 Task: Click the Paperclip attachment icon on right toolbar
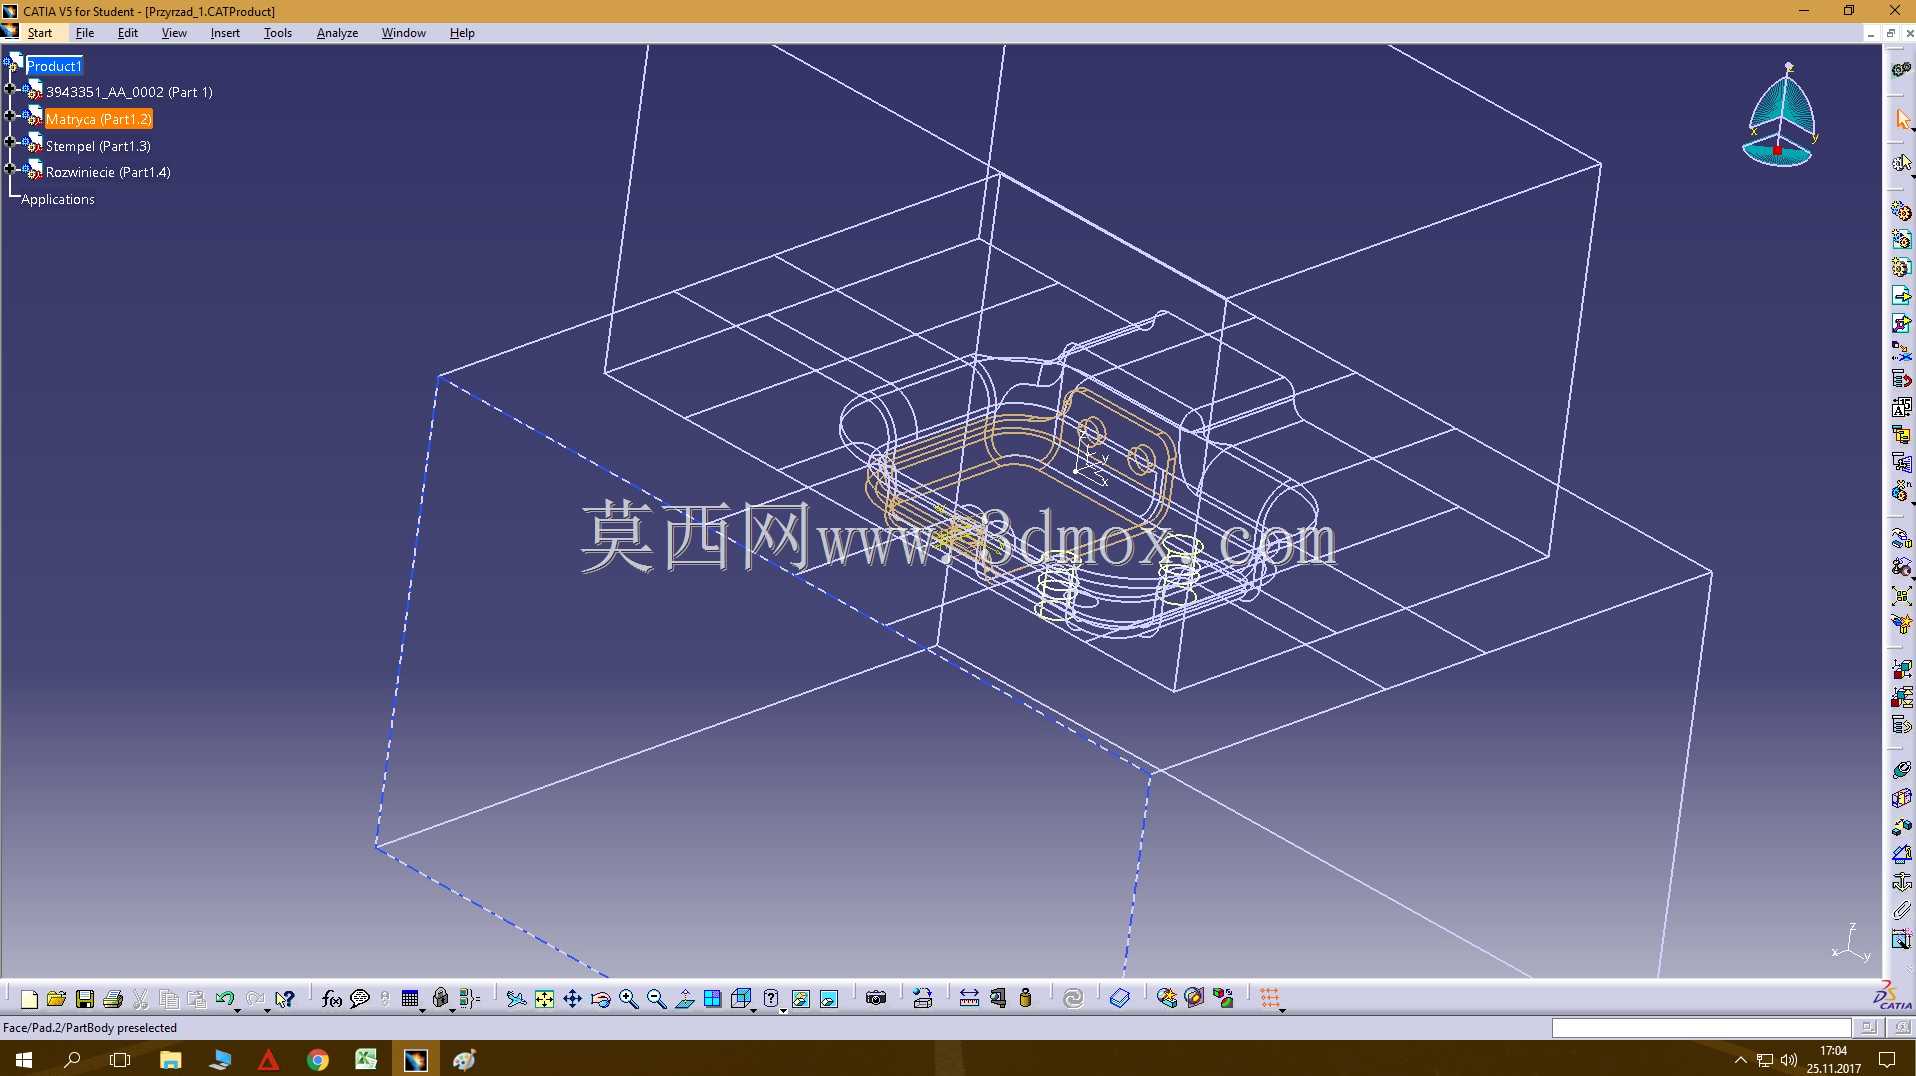click(1901, 911)
